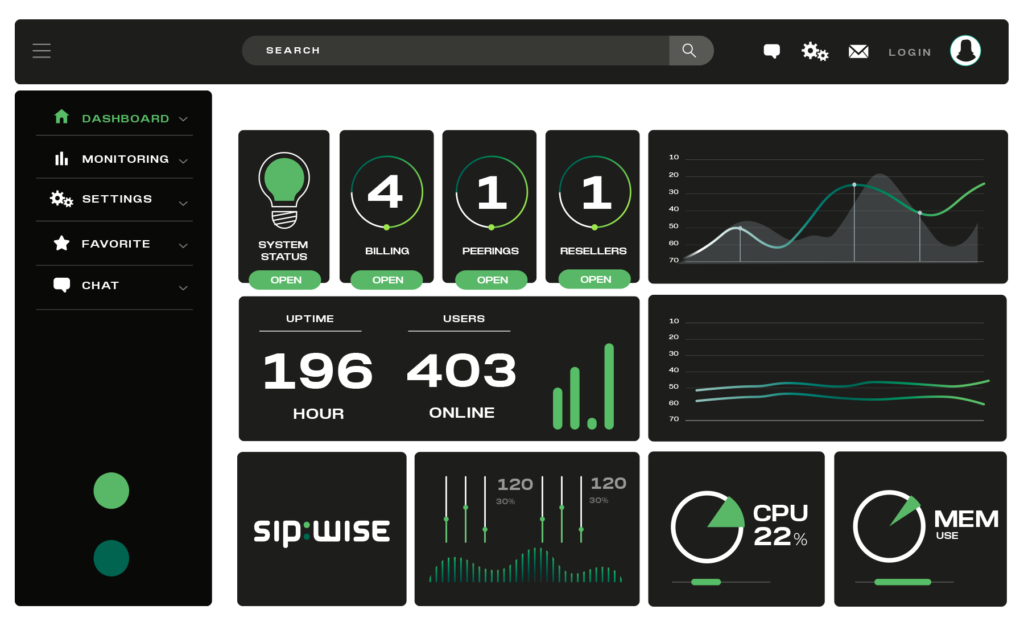Click the dark green circle swatch
Viewport: 1024px width, 626px height.
click(x=111, y=558)
